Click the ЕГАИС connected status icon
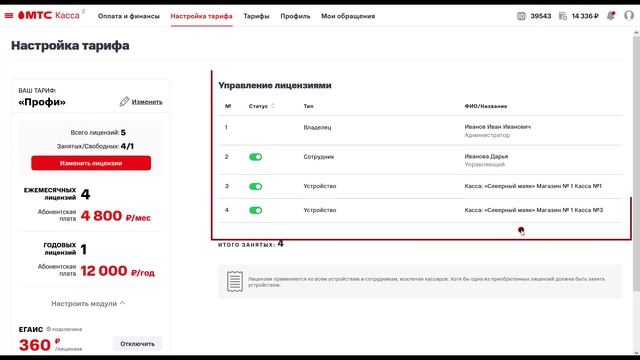This screenshot has height=360, width=640. coord(48,329)
